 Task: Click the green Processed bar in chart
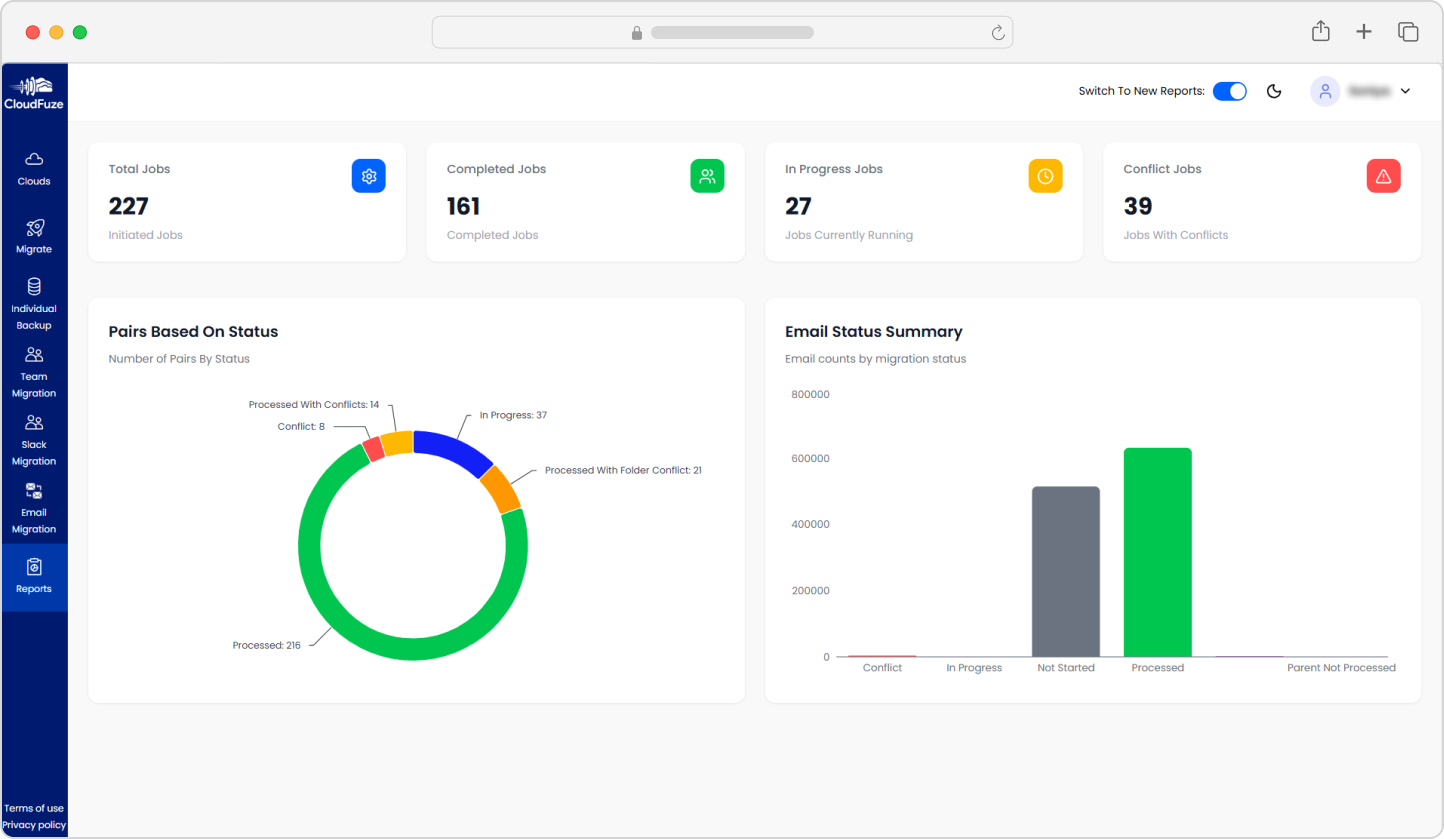click(1158, 552)
